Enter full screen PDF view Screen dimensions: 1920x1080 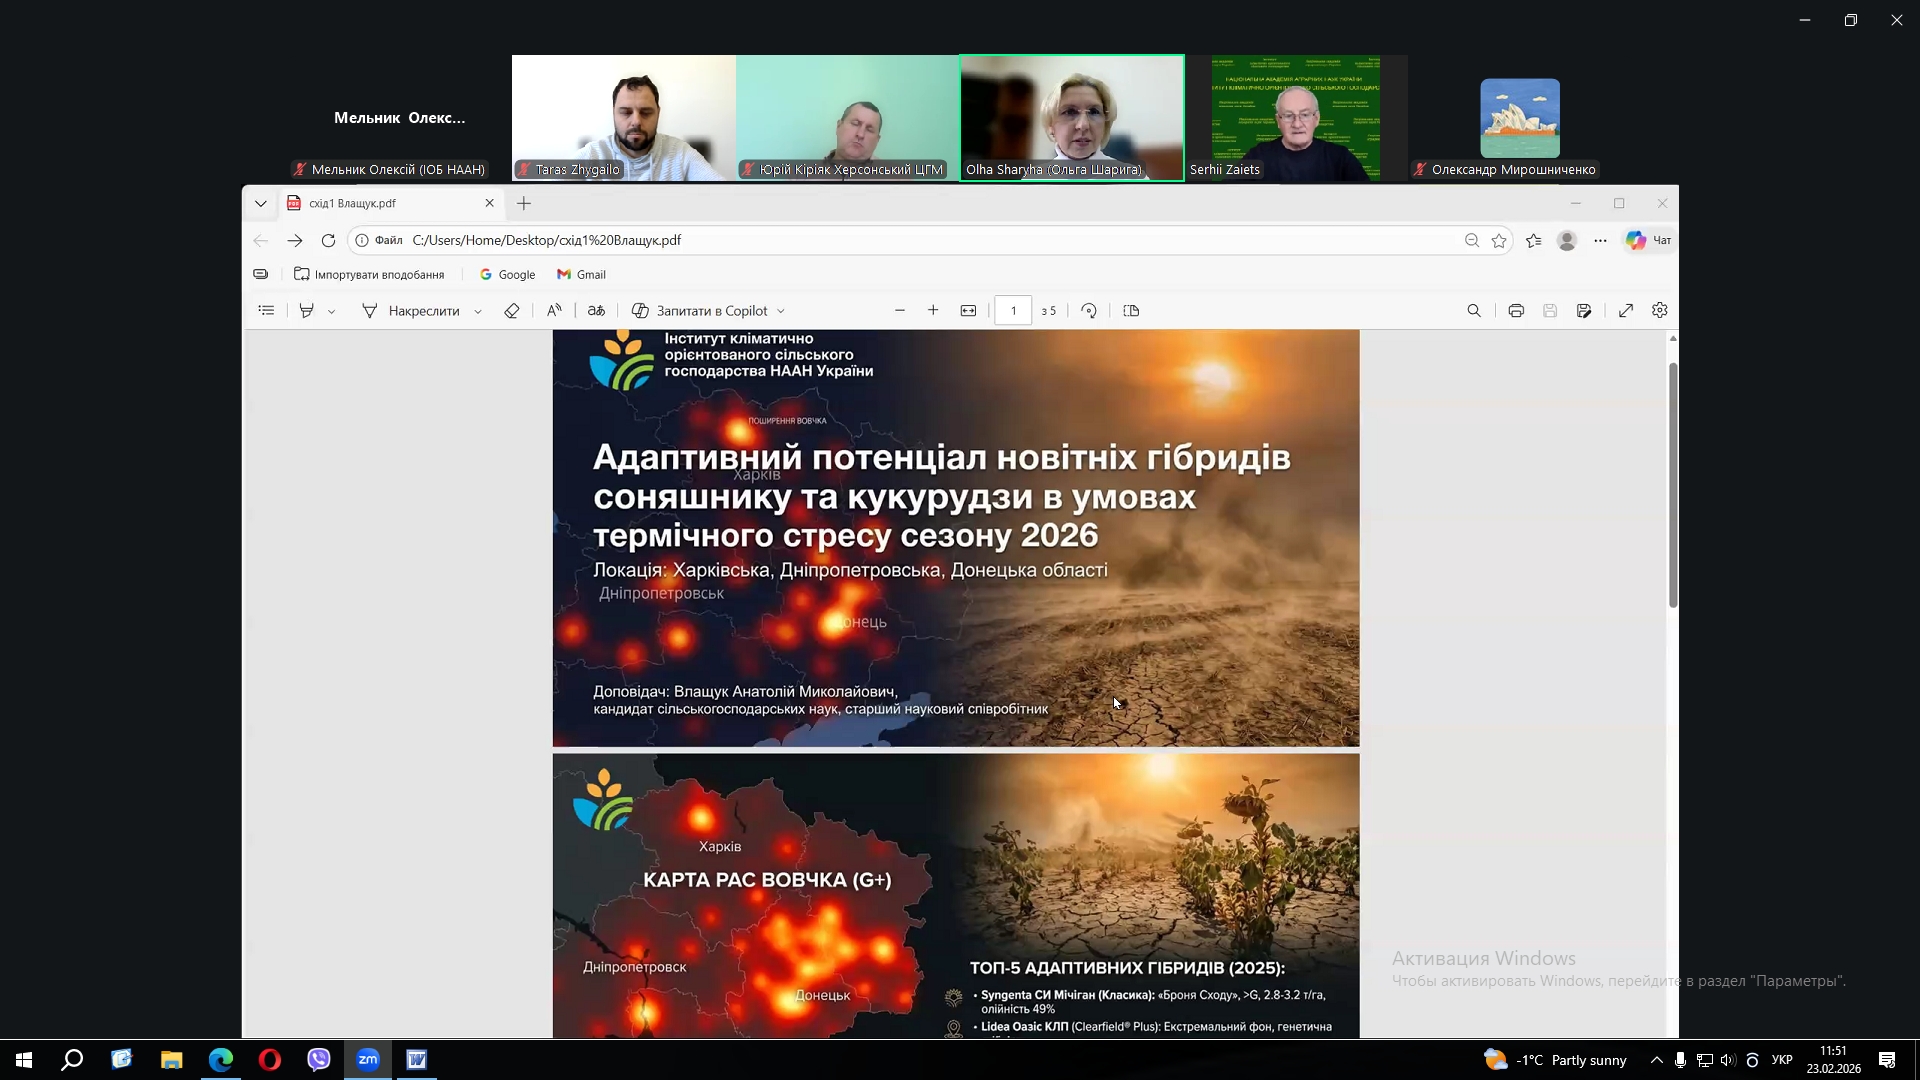[1626, 311]
